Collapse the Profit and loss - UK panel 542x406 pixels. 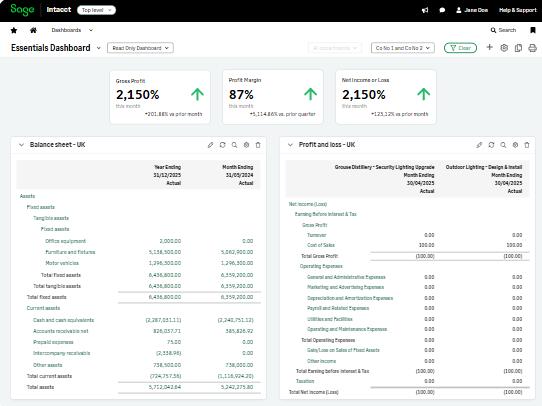tap(290, 145)
